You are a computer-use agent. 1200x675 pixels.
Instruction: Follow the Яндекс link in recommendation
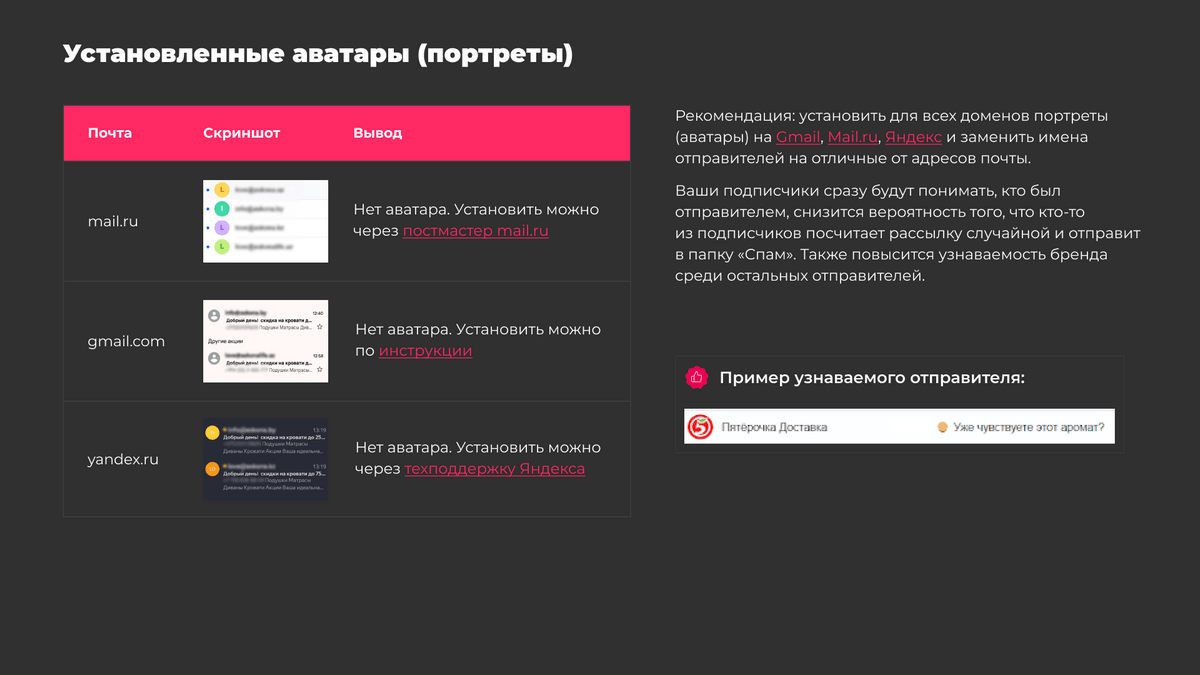(x=913, y=137)
